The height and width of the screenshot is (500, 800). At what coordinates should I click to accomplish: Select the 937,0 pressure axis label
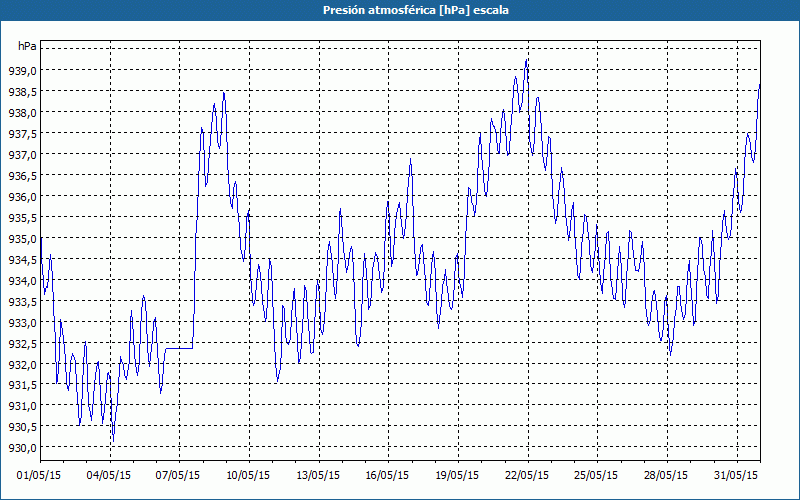22,155
